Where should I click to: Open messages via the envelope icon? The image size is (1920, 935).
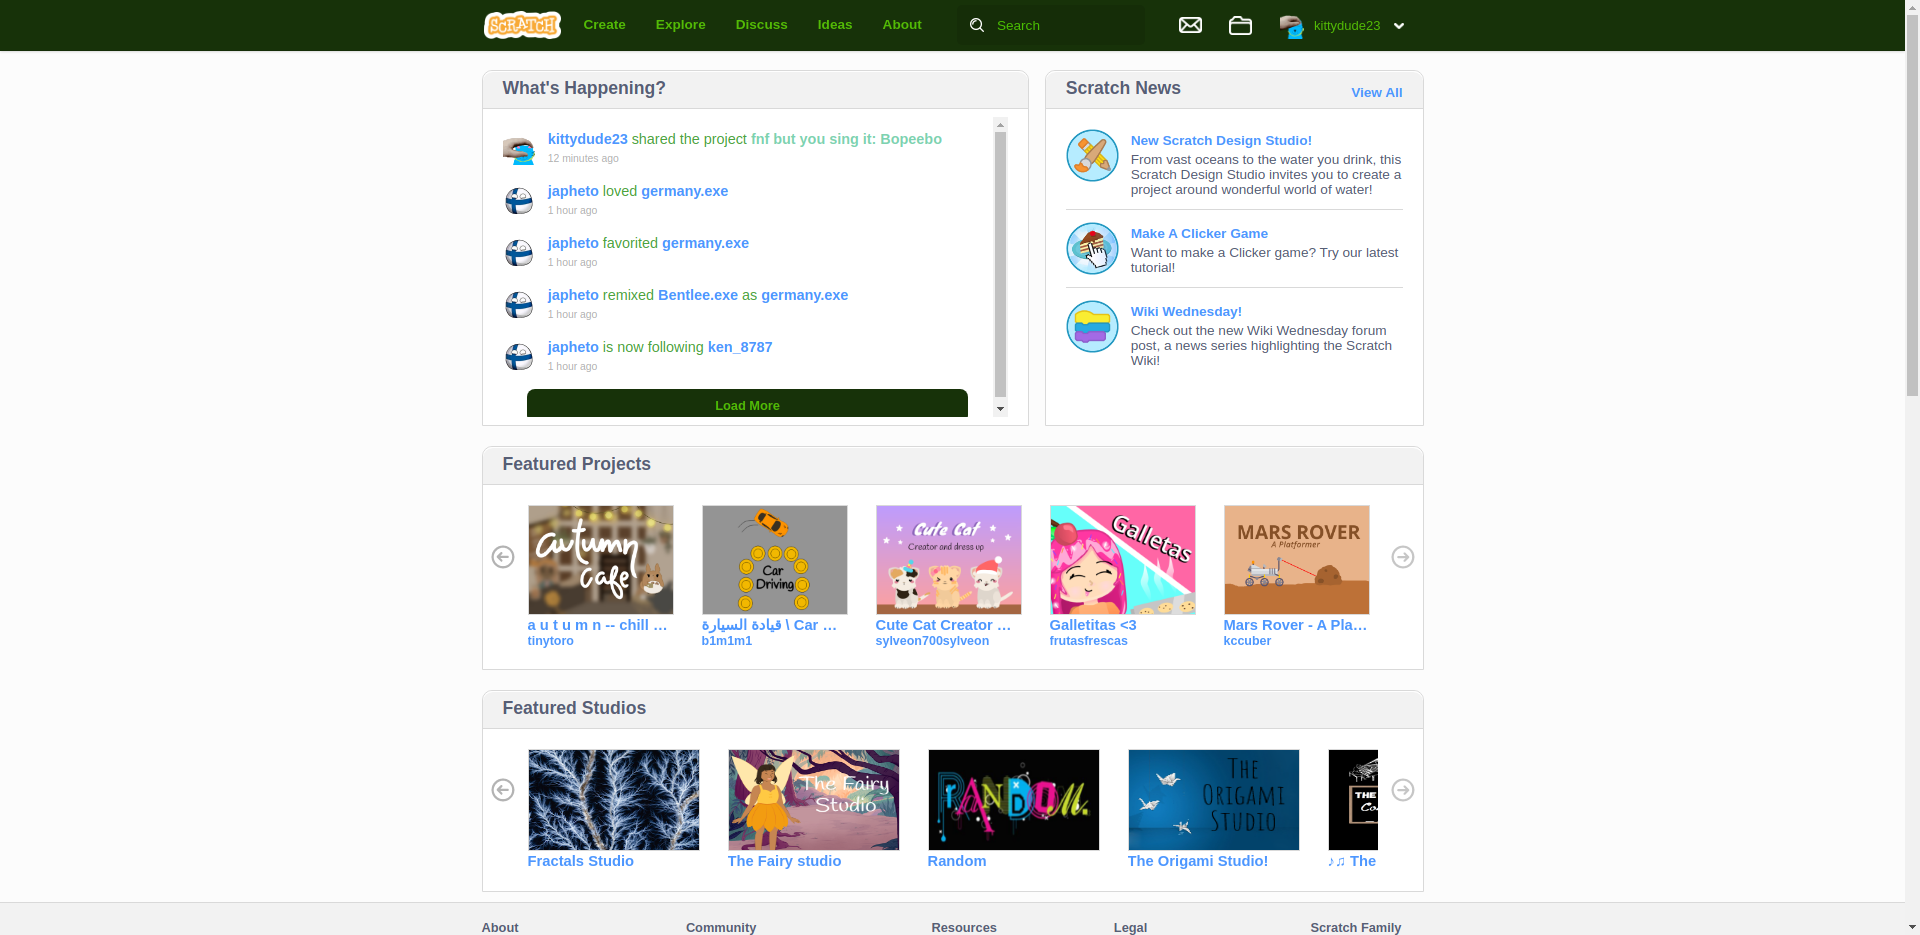tap(1190, 25)
